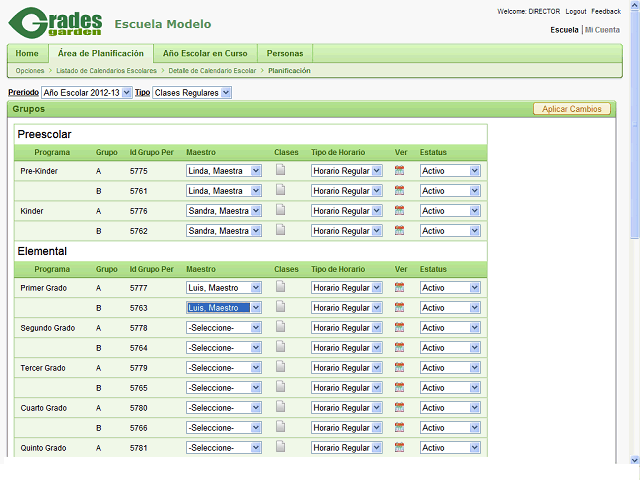
Task: Click the Segundo Grado program label
Action: 48,328
